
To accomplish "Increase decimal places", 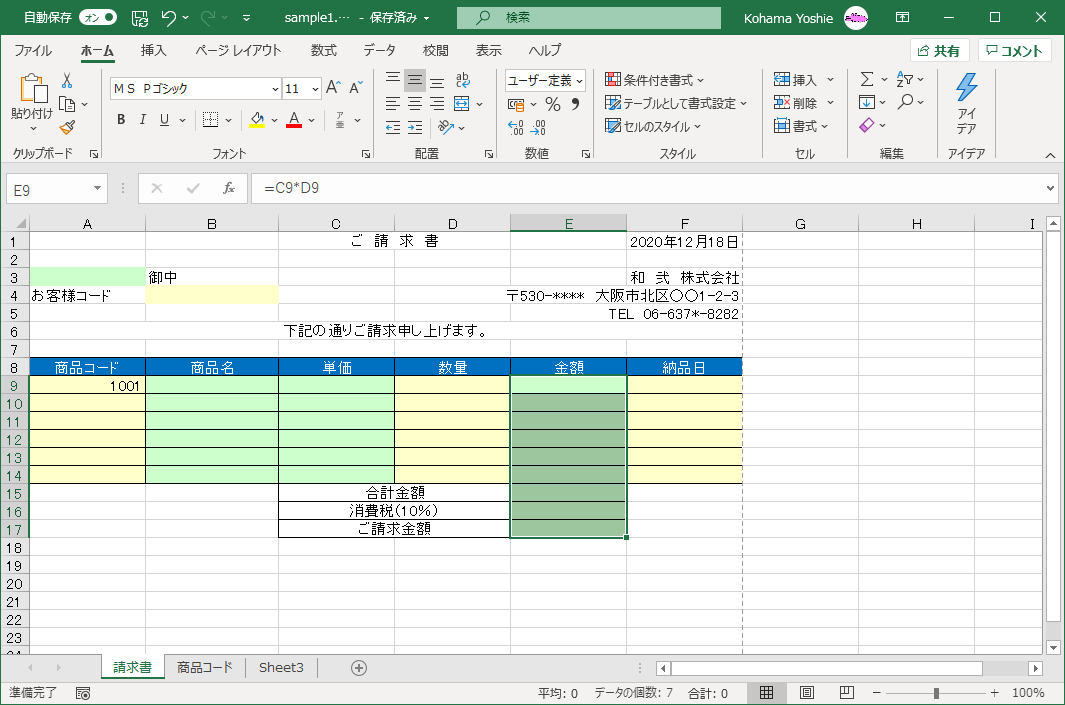I will [x=516, y=127].
